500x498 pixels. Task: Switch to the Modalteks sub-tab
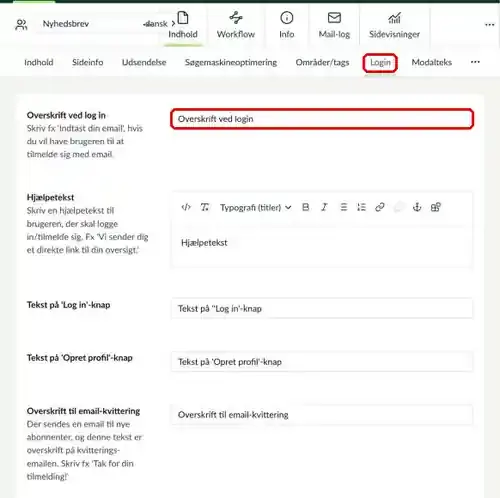(432, 62)
